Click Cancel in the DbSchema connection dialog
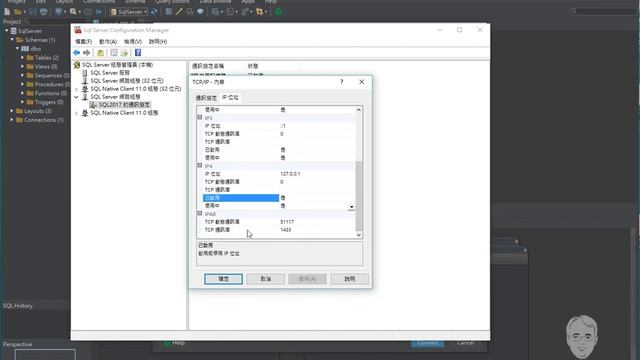640x360 pixels. 465,343
